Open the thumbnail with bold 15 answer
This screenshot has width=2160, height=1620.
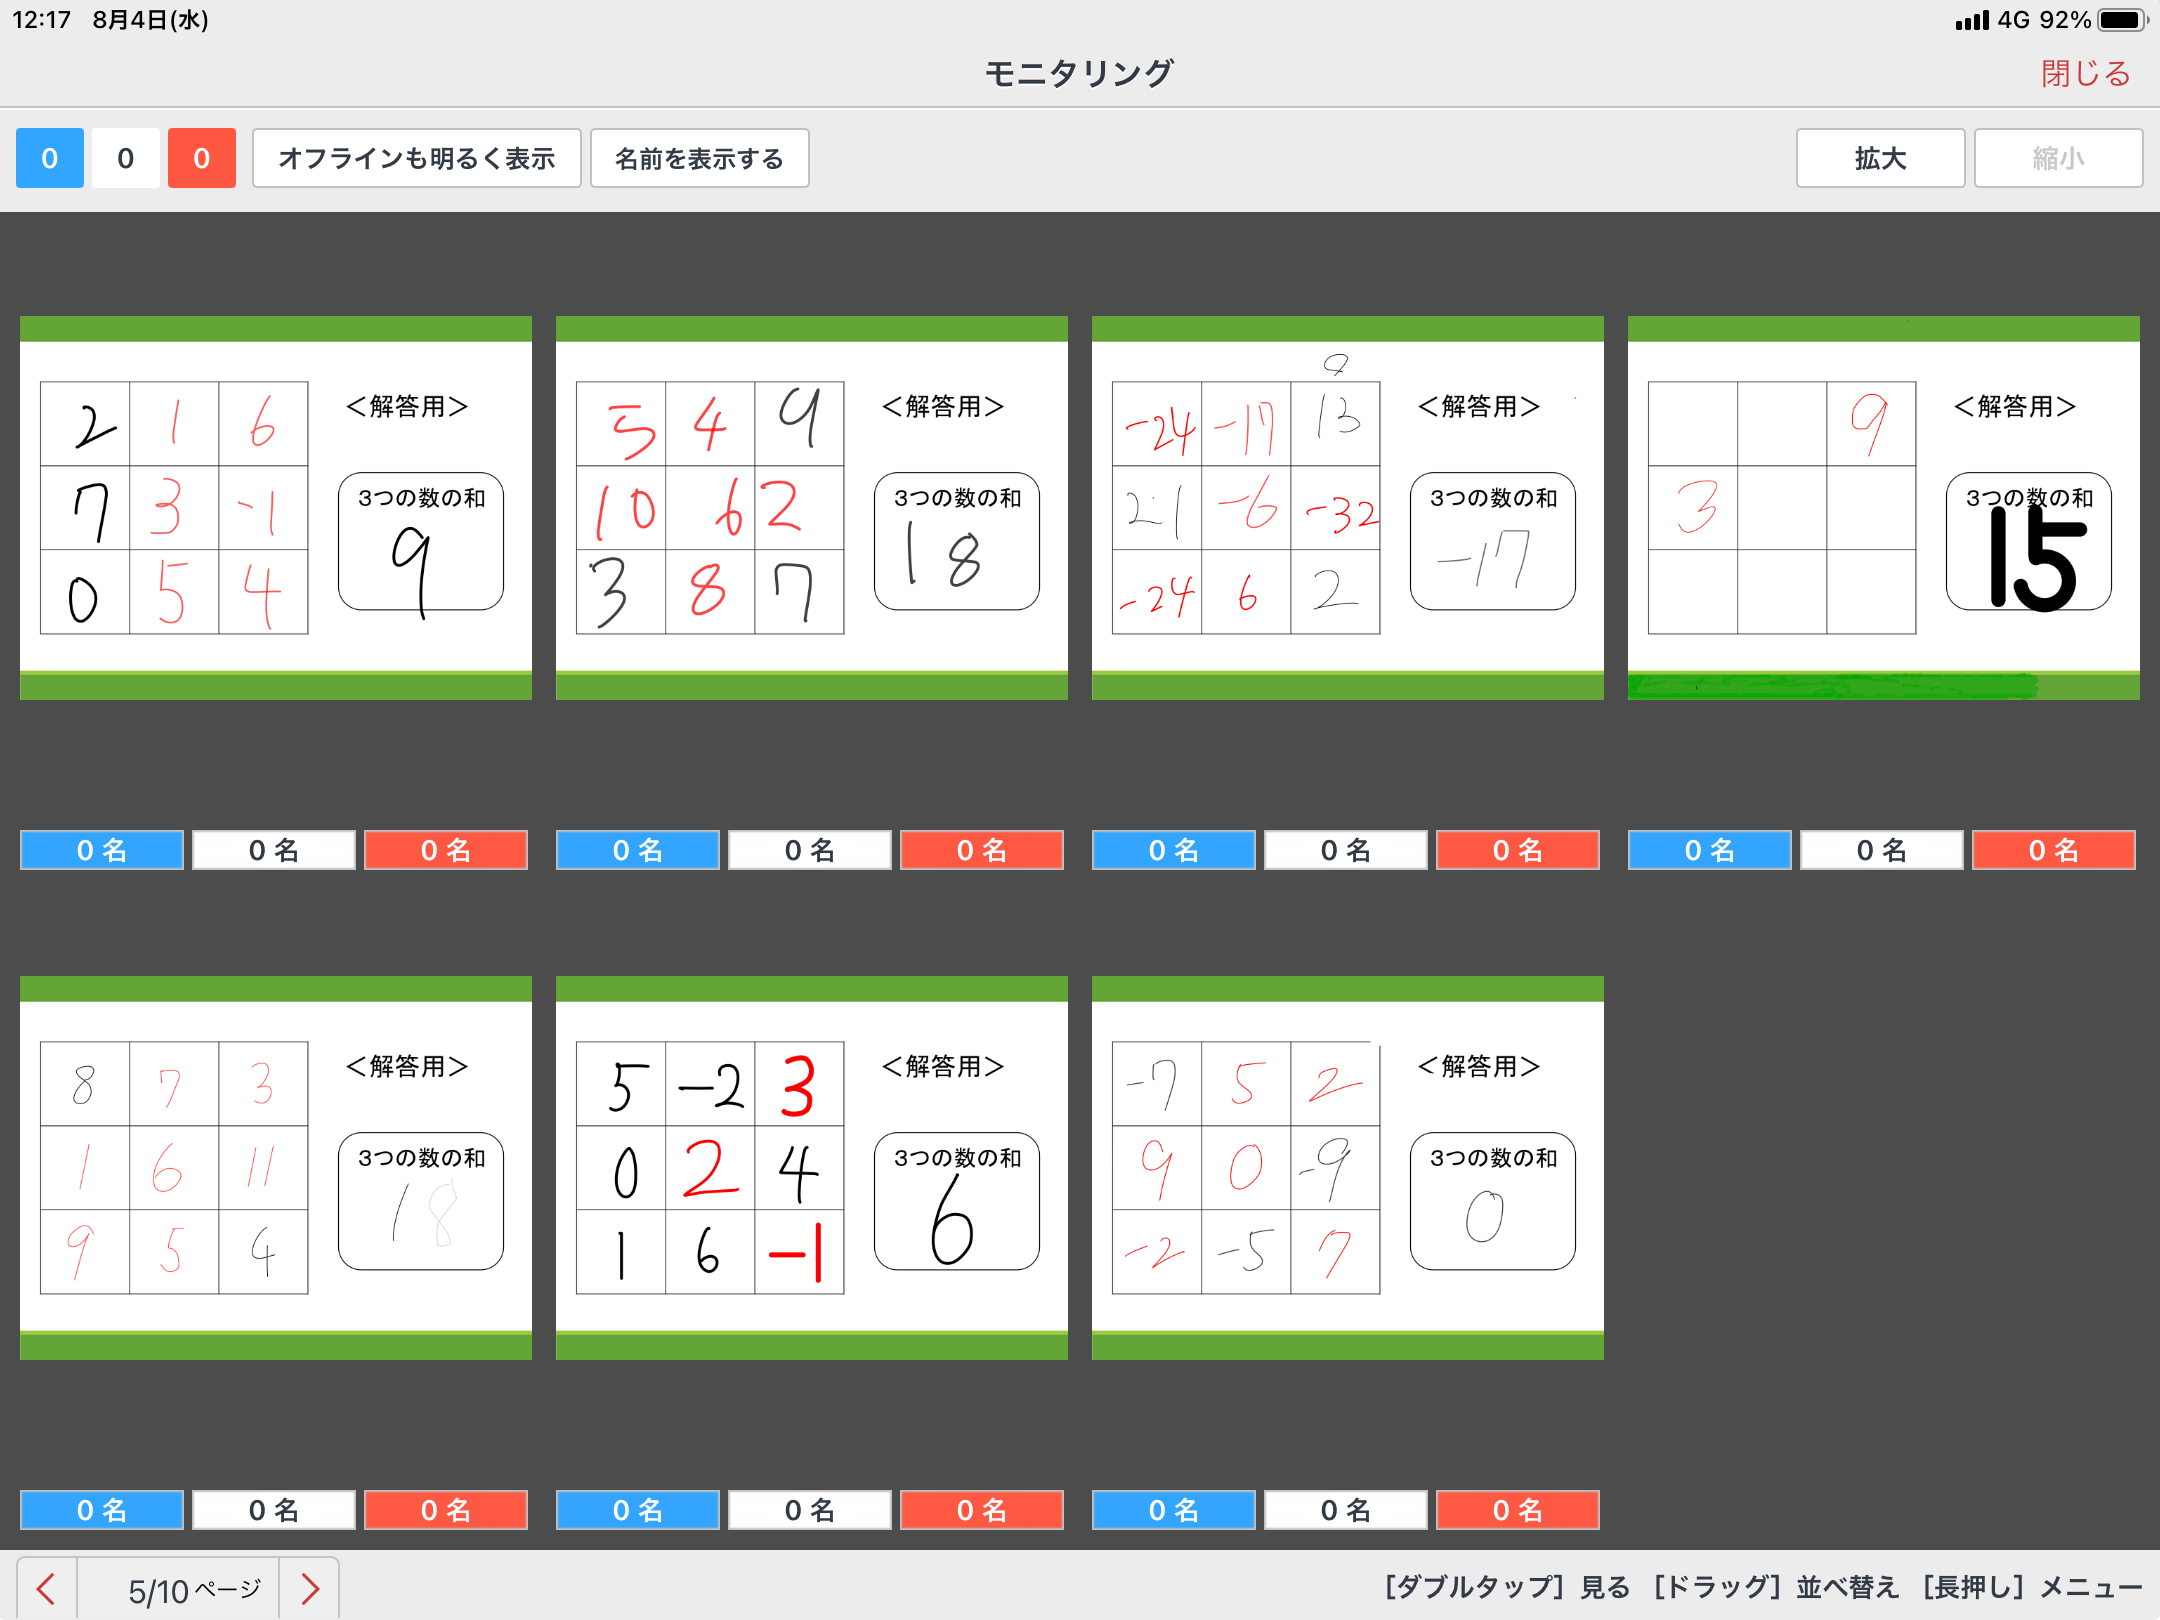(x=1883, y=507)
